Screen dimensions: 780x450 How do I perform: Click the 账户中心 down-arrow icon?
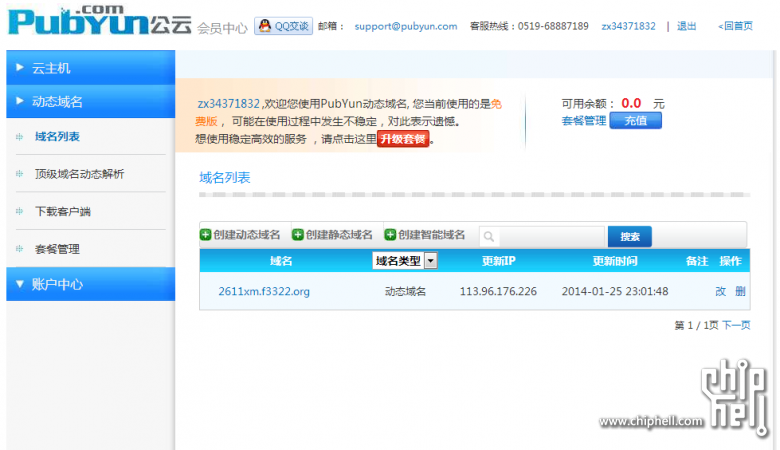click(x=20, y=284)
